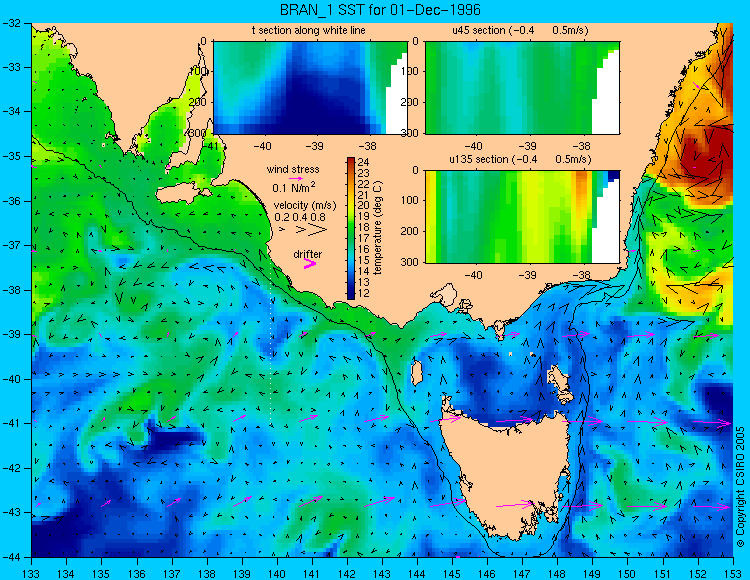The width and height of the screenshot is (750, 580).
Task: Click the '-38' latitude axis label
Action: click(x=11, y=290)
